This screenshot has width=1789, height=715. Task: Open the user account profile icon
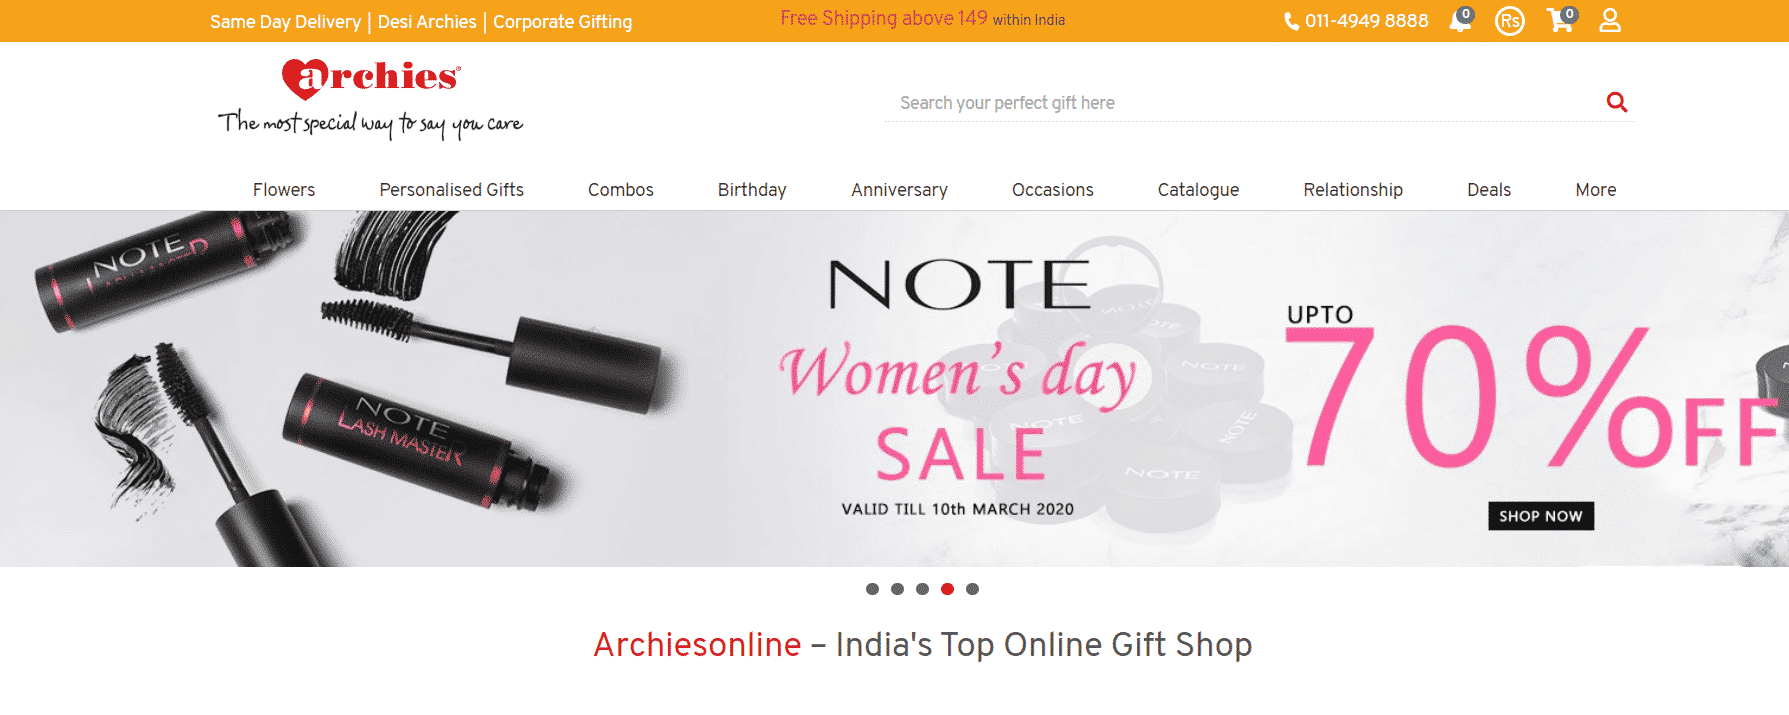(x=1610, y=20)
